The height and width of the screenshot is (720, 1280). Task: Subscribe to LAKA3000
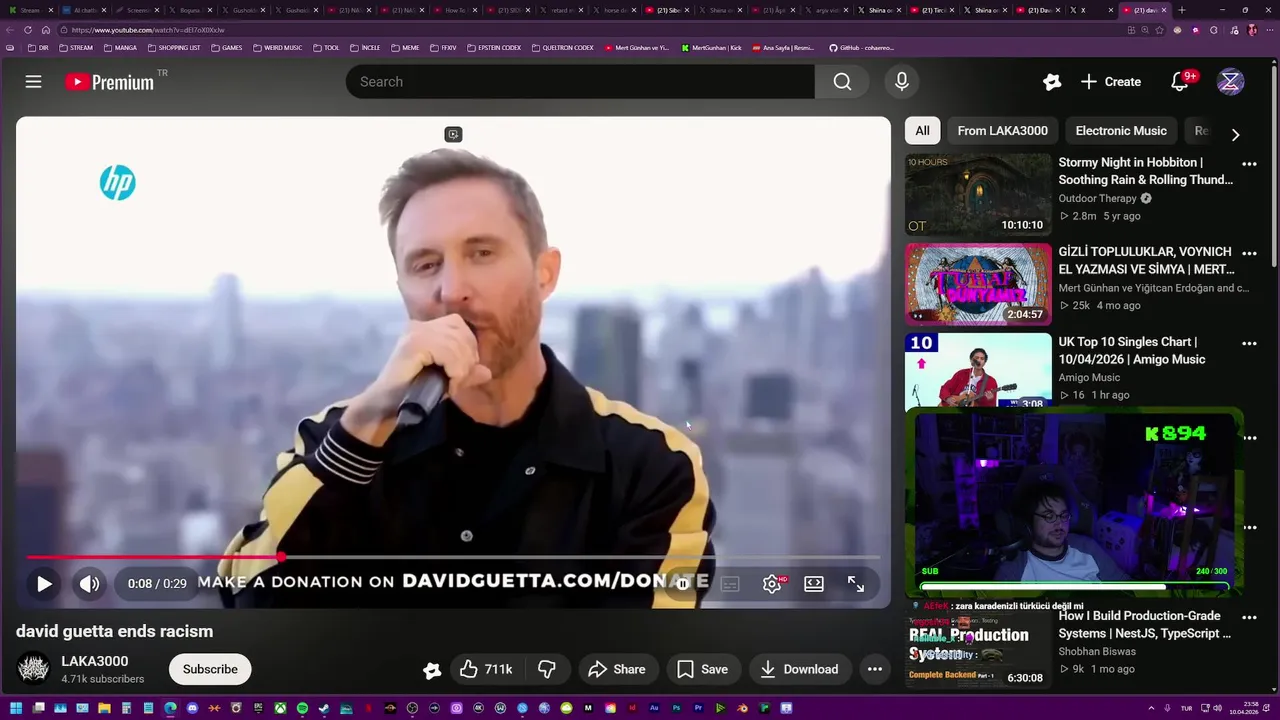210,669
